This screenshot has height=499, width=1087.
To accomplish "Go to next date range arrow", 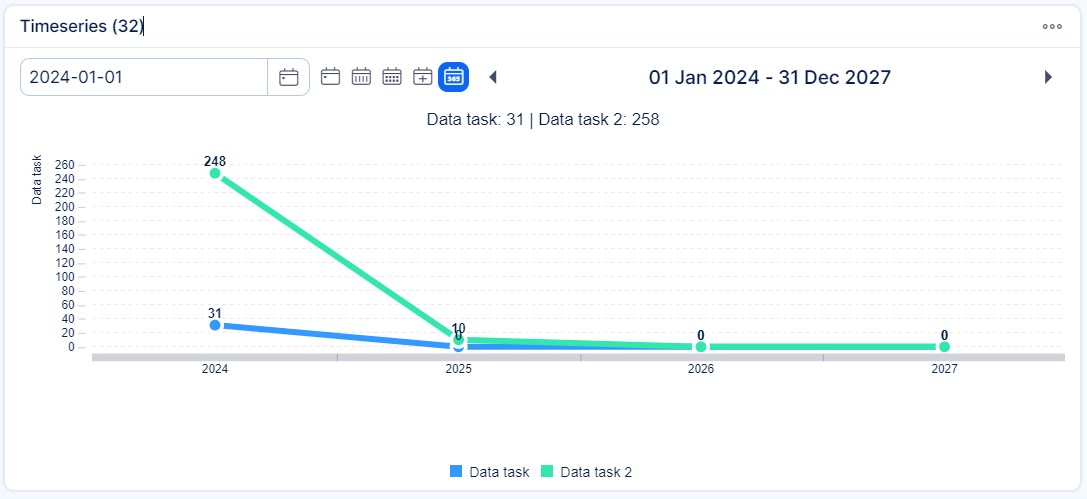I will [x=1048, y=77].
